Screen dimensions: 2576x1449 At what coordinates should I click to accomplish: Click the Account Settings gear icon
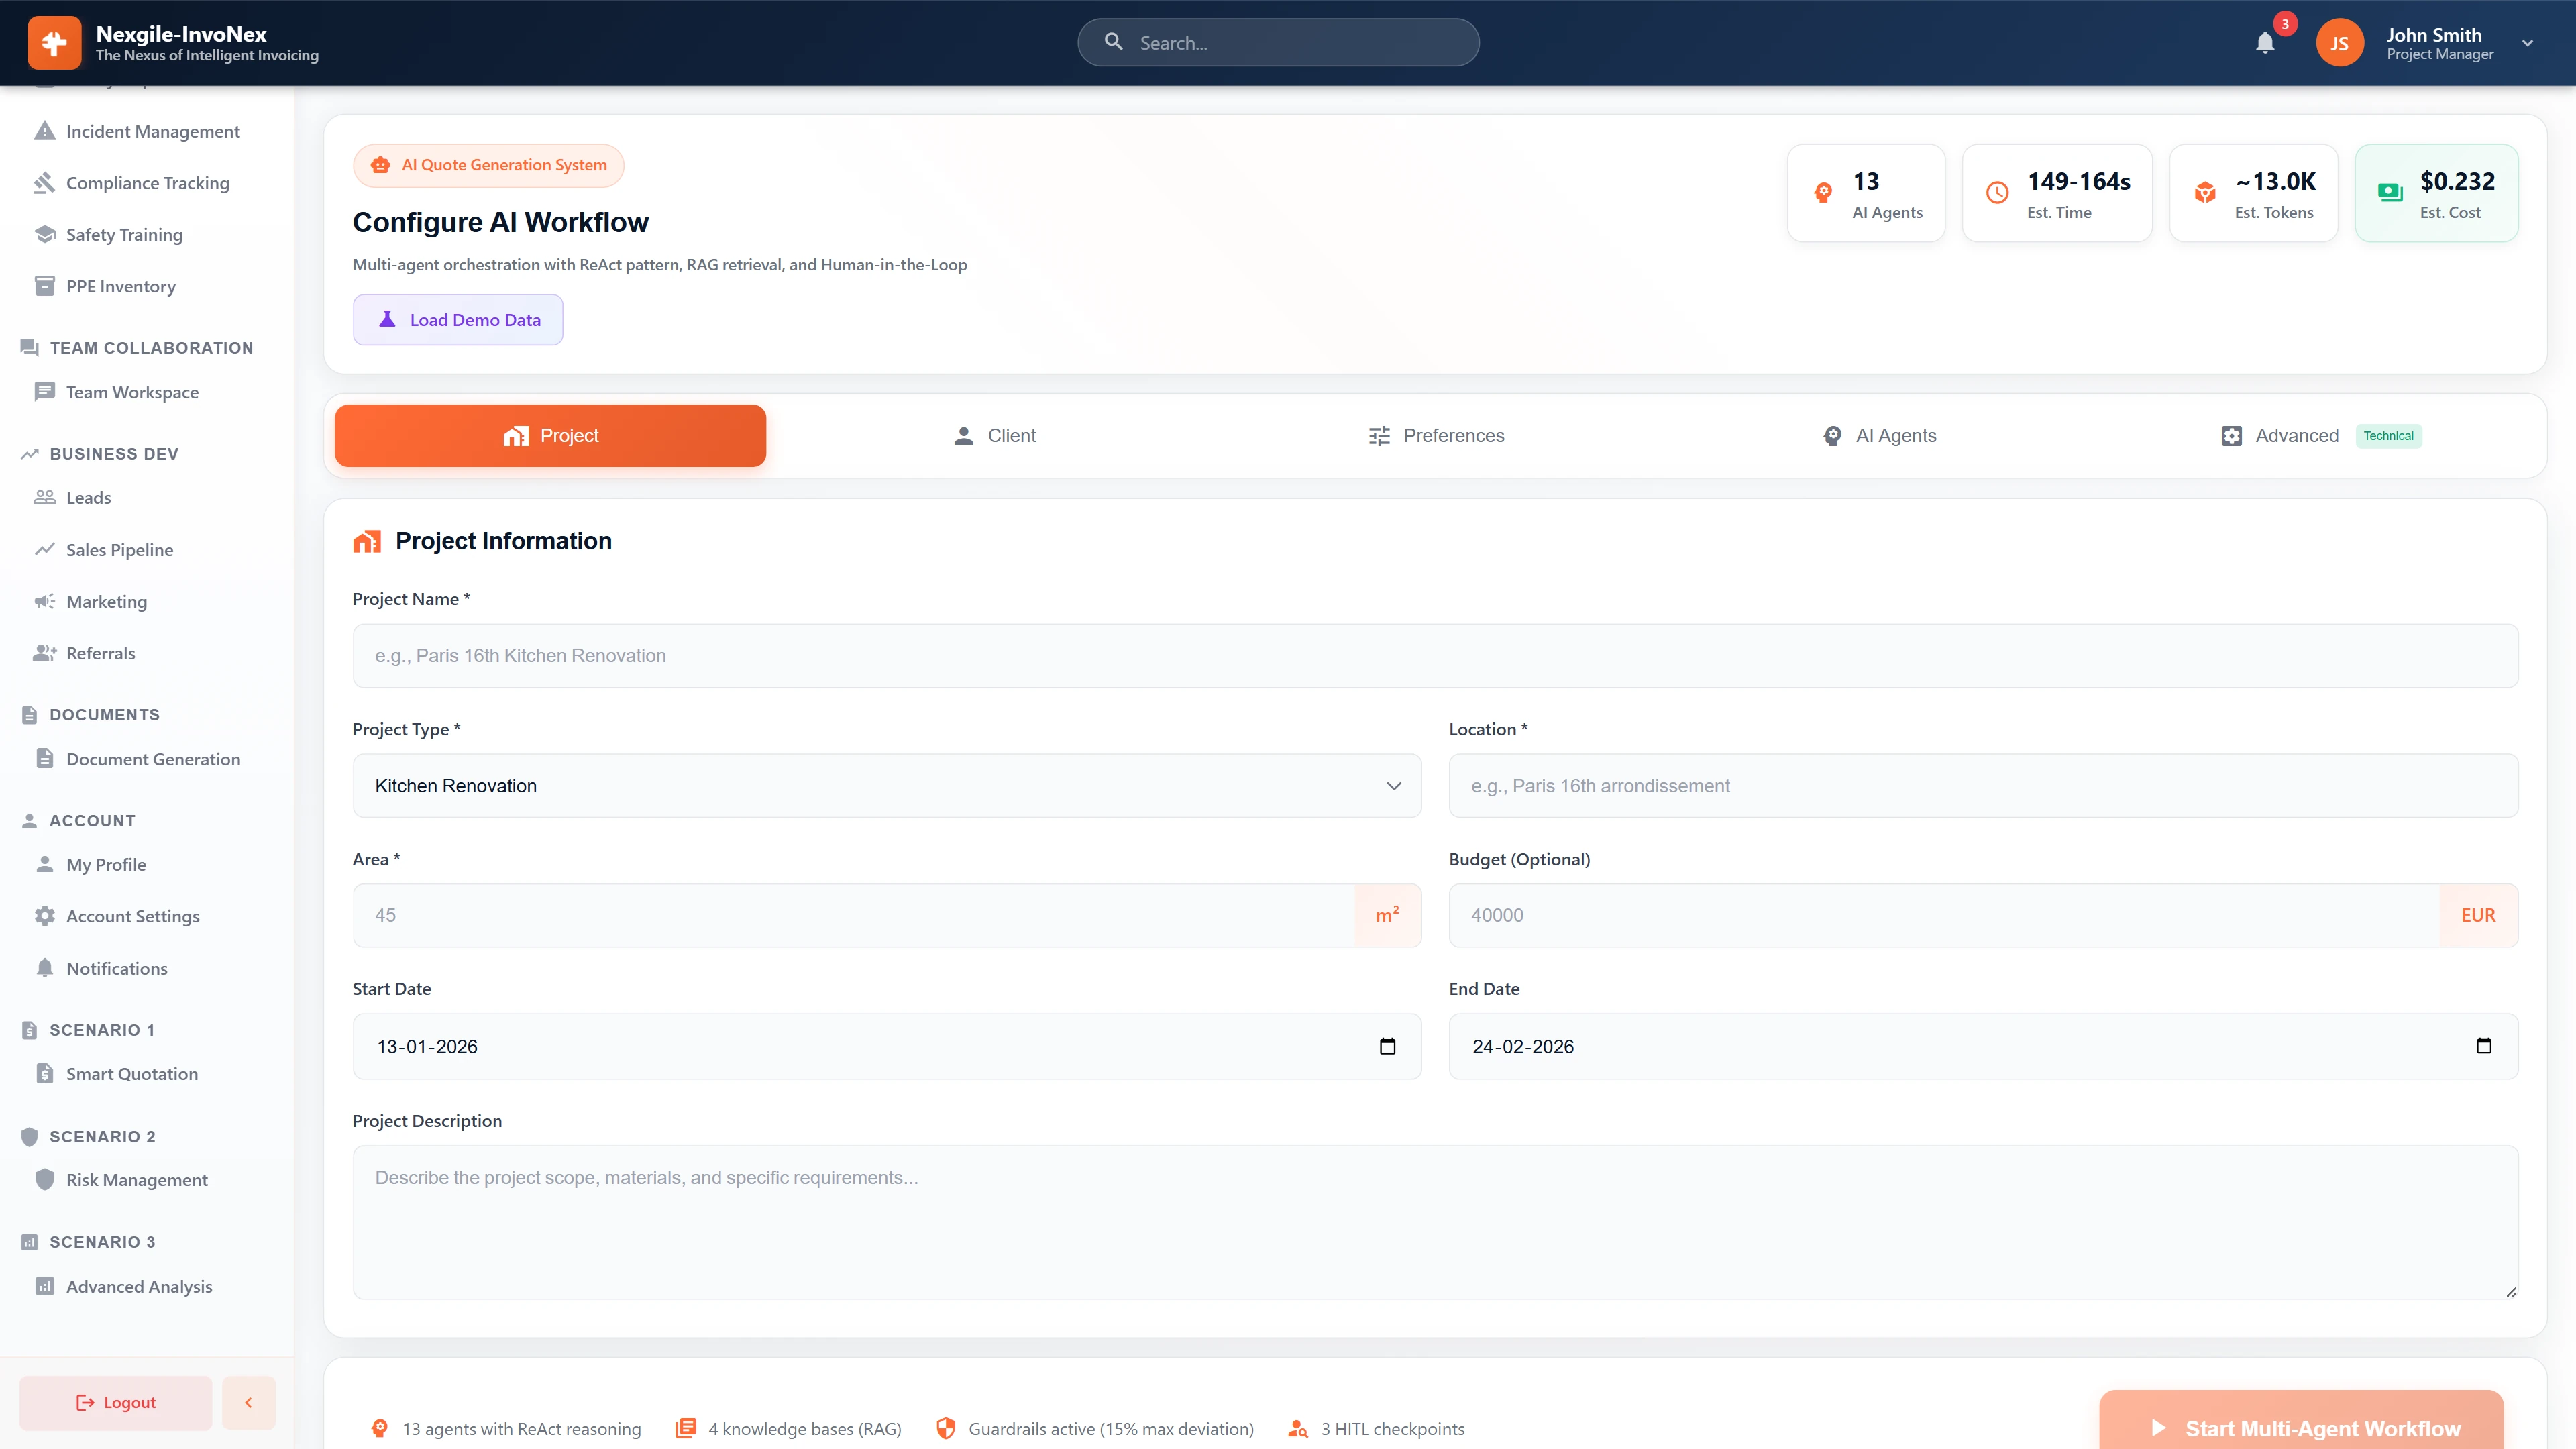[x=44, y=915]
